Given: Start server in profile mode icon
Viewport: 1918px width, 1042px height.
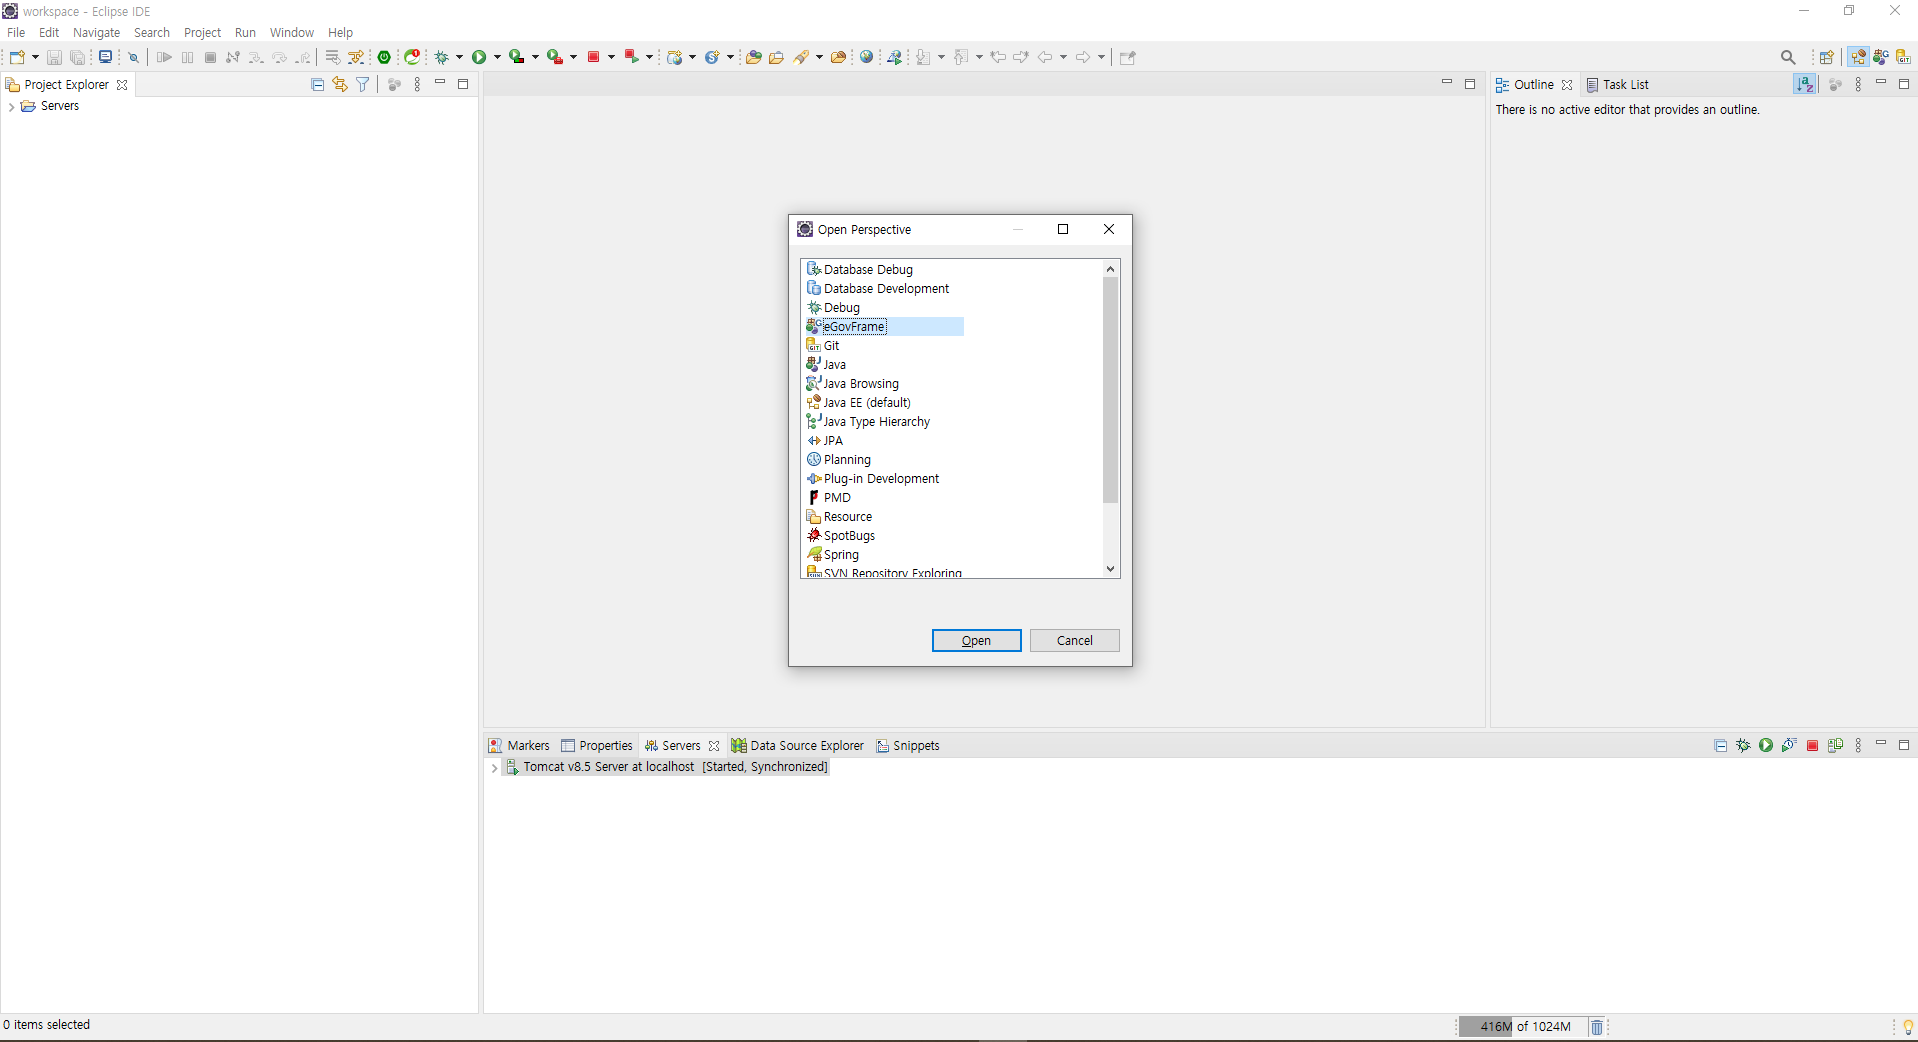Looking at the screenshot, I should coord(1789,745).
